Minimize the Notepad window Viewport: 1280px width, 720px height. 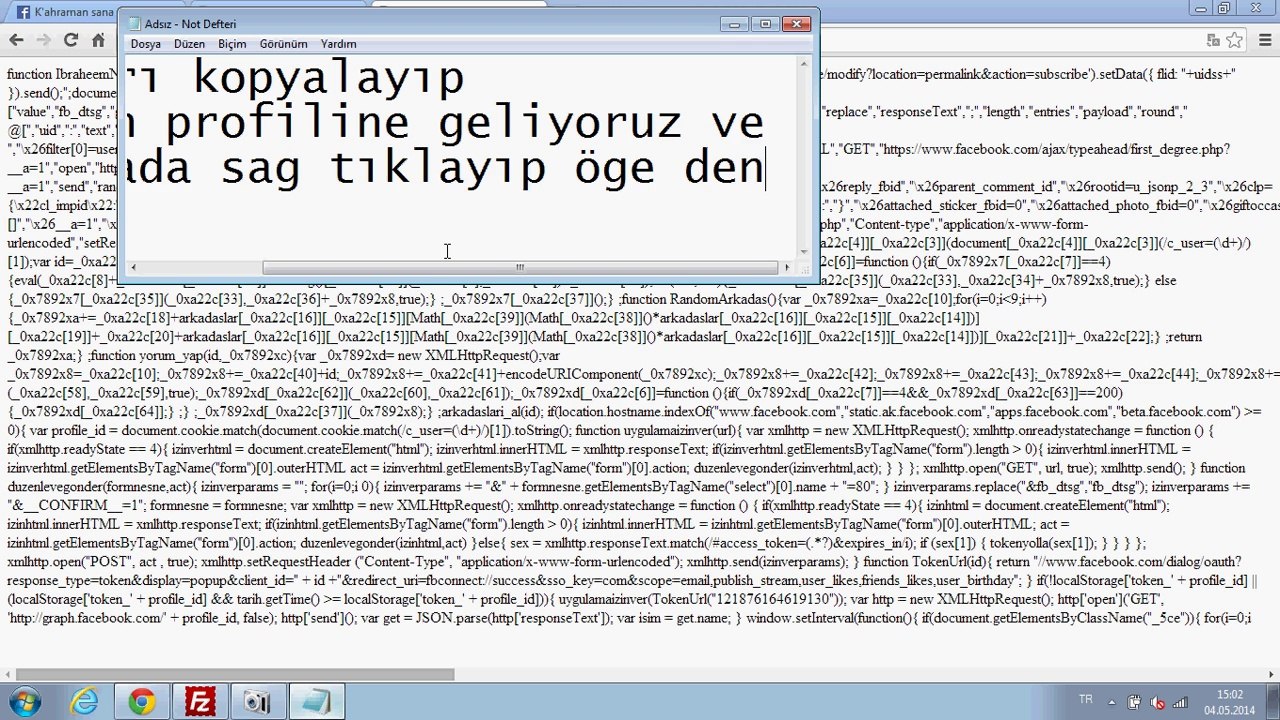pos(735,24)
